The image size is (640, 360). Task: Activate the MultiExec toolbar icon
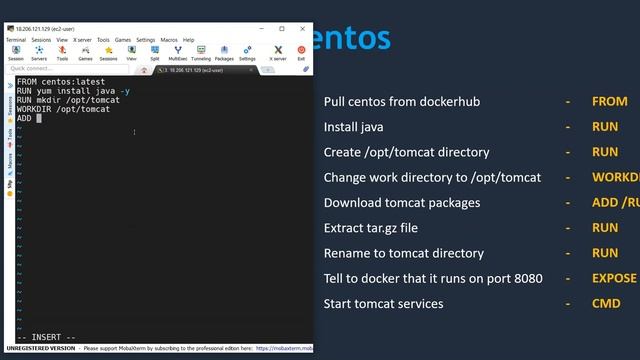[x=178, y=53]
